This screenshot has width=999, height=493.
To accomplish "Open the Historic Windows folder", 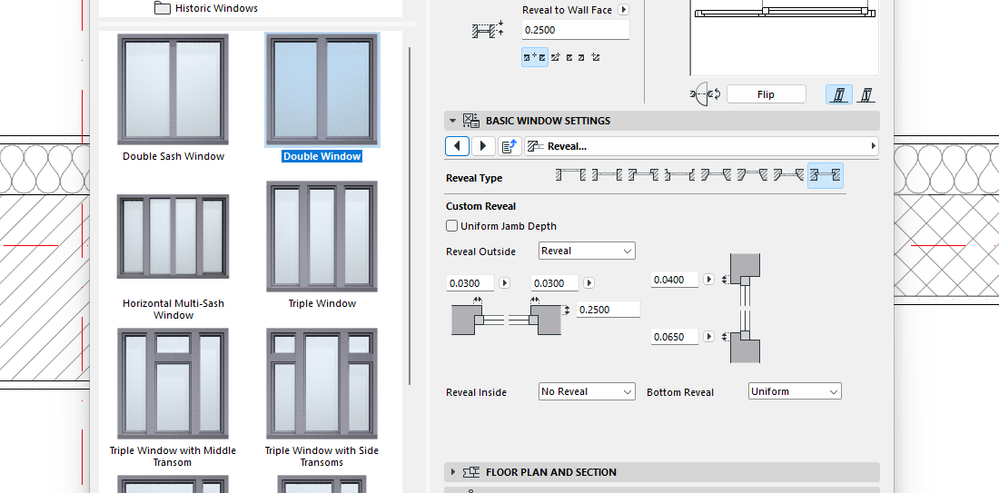I will (x=206, y=8).
